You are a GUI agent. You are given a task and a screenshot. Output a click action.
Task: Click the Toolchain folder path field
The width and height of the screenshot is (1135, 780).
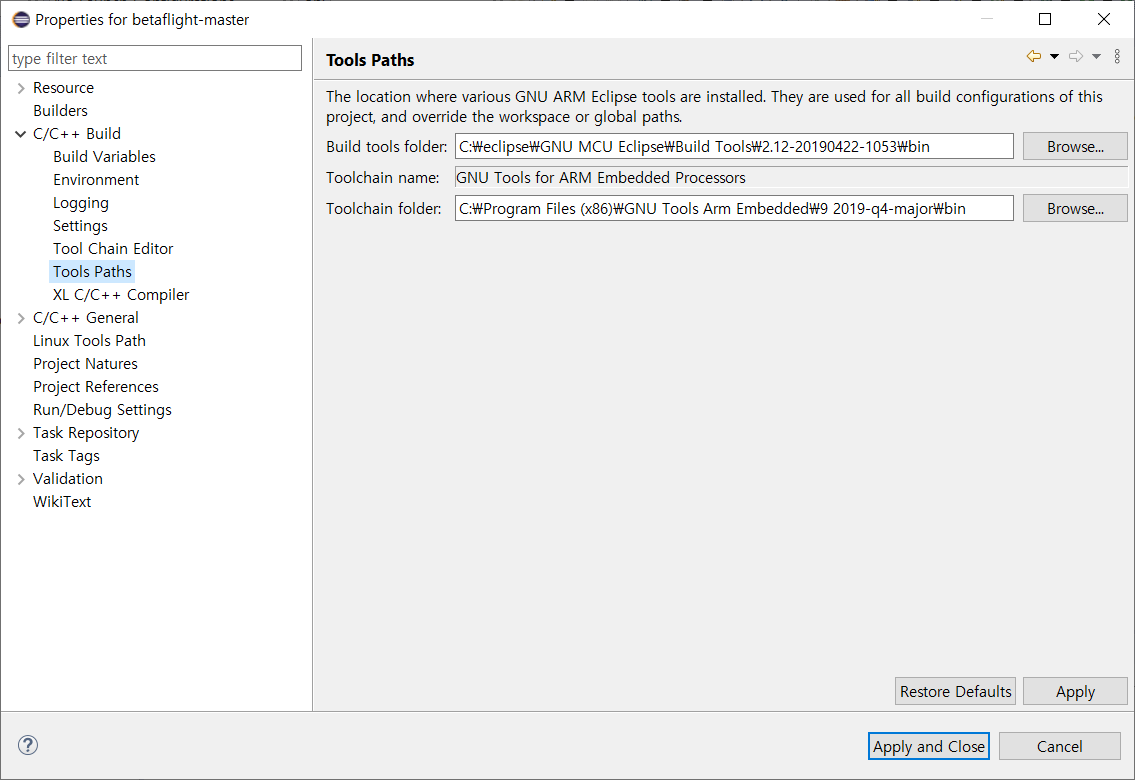pos(734,208)
